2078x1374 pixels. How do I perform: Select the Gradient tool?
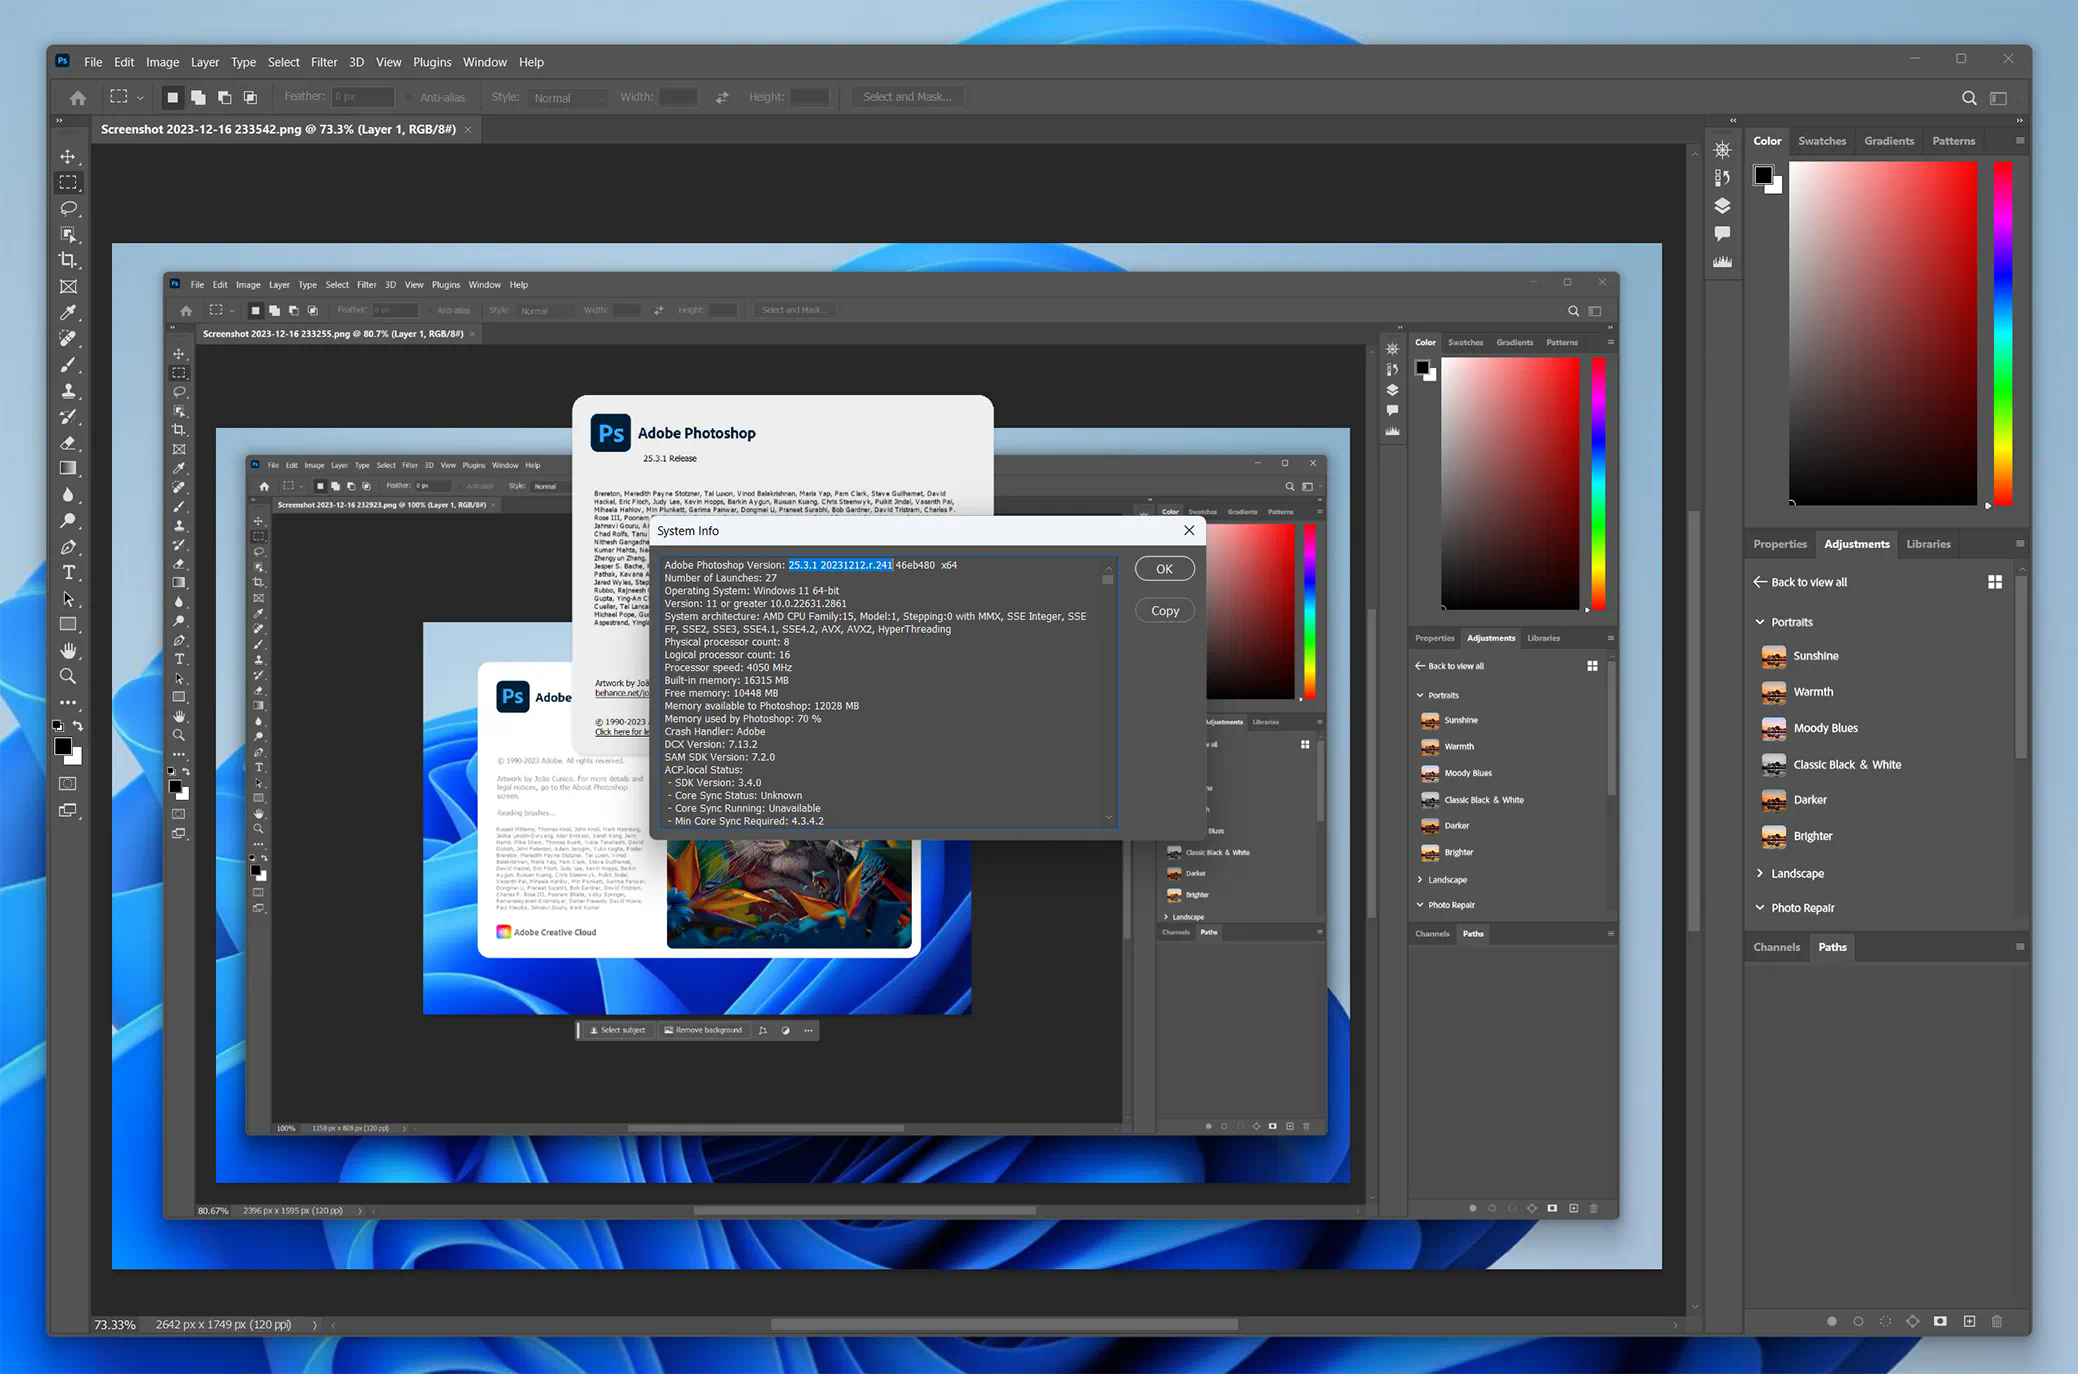pos(68,468)
